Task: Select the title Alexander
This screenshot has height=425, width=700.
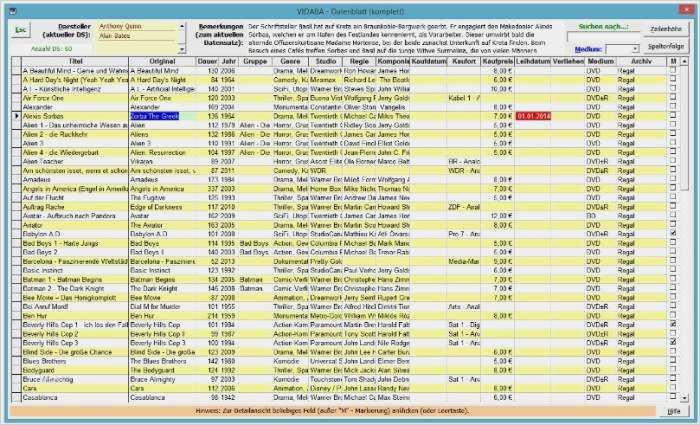Action: click(x=38, y=107)
